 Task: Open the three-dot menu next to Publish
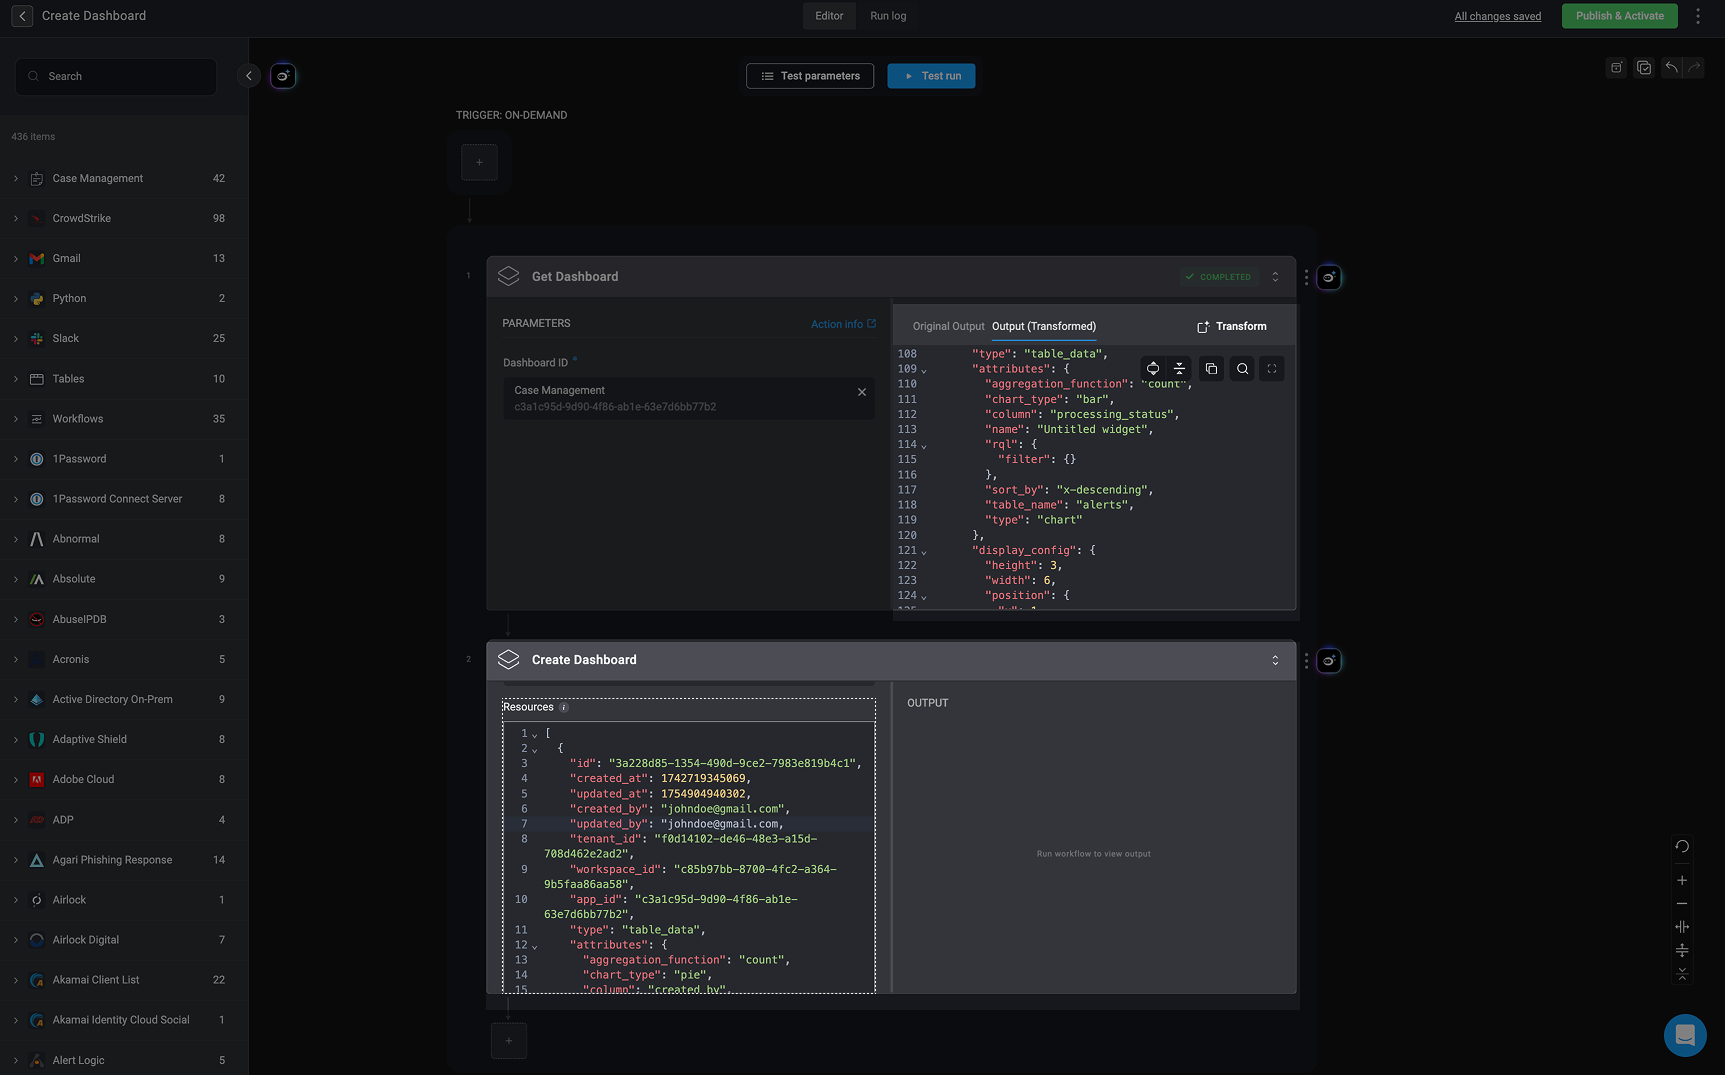coord(1698,16)
